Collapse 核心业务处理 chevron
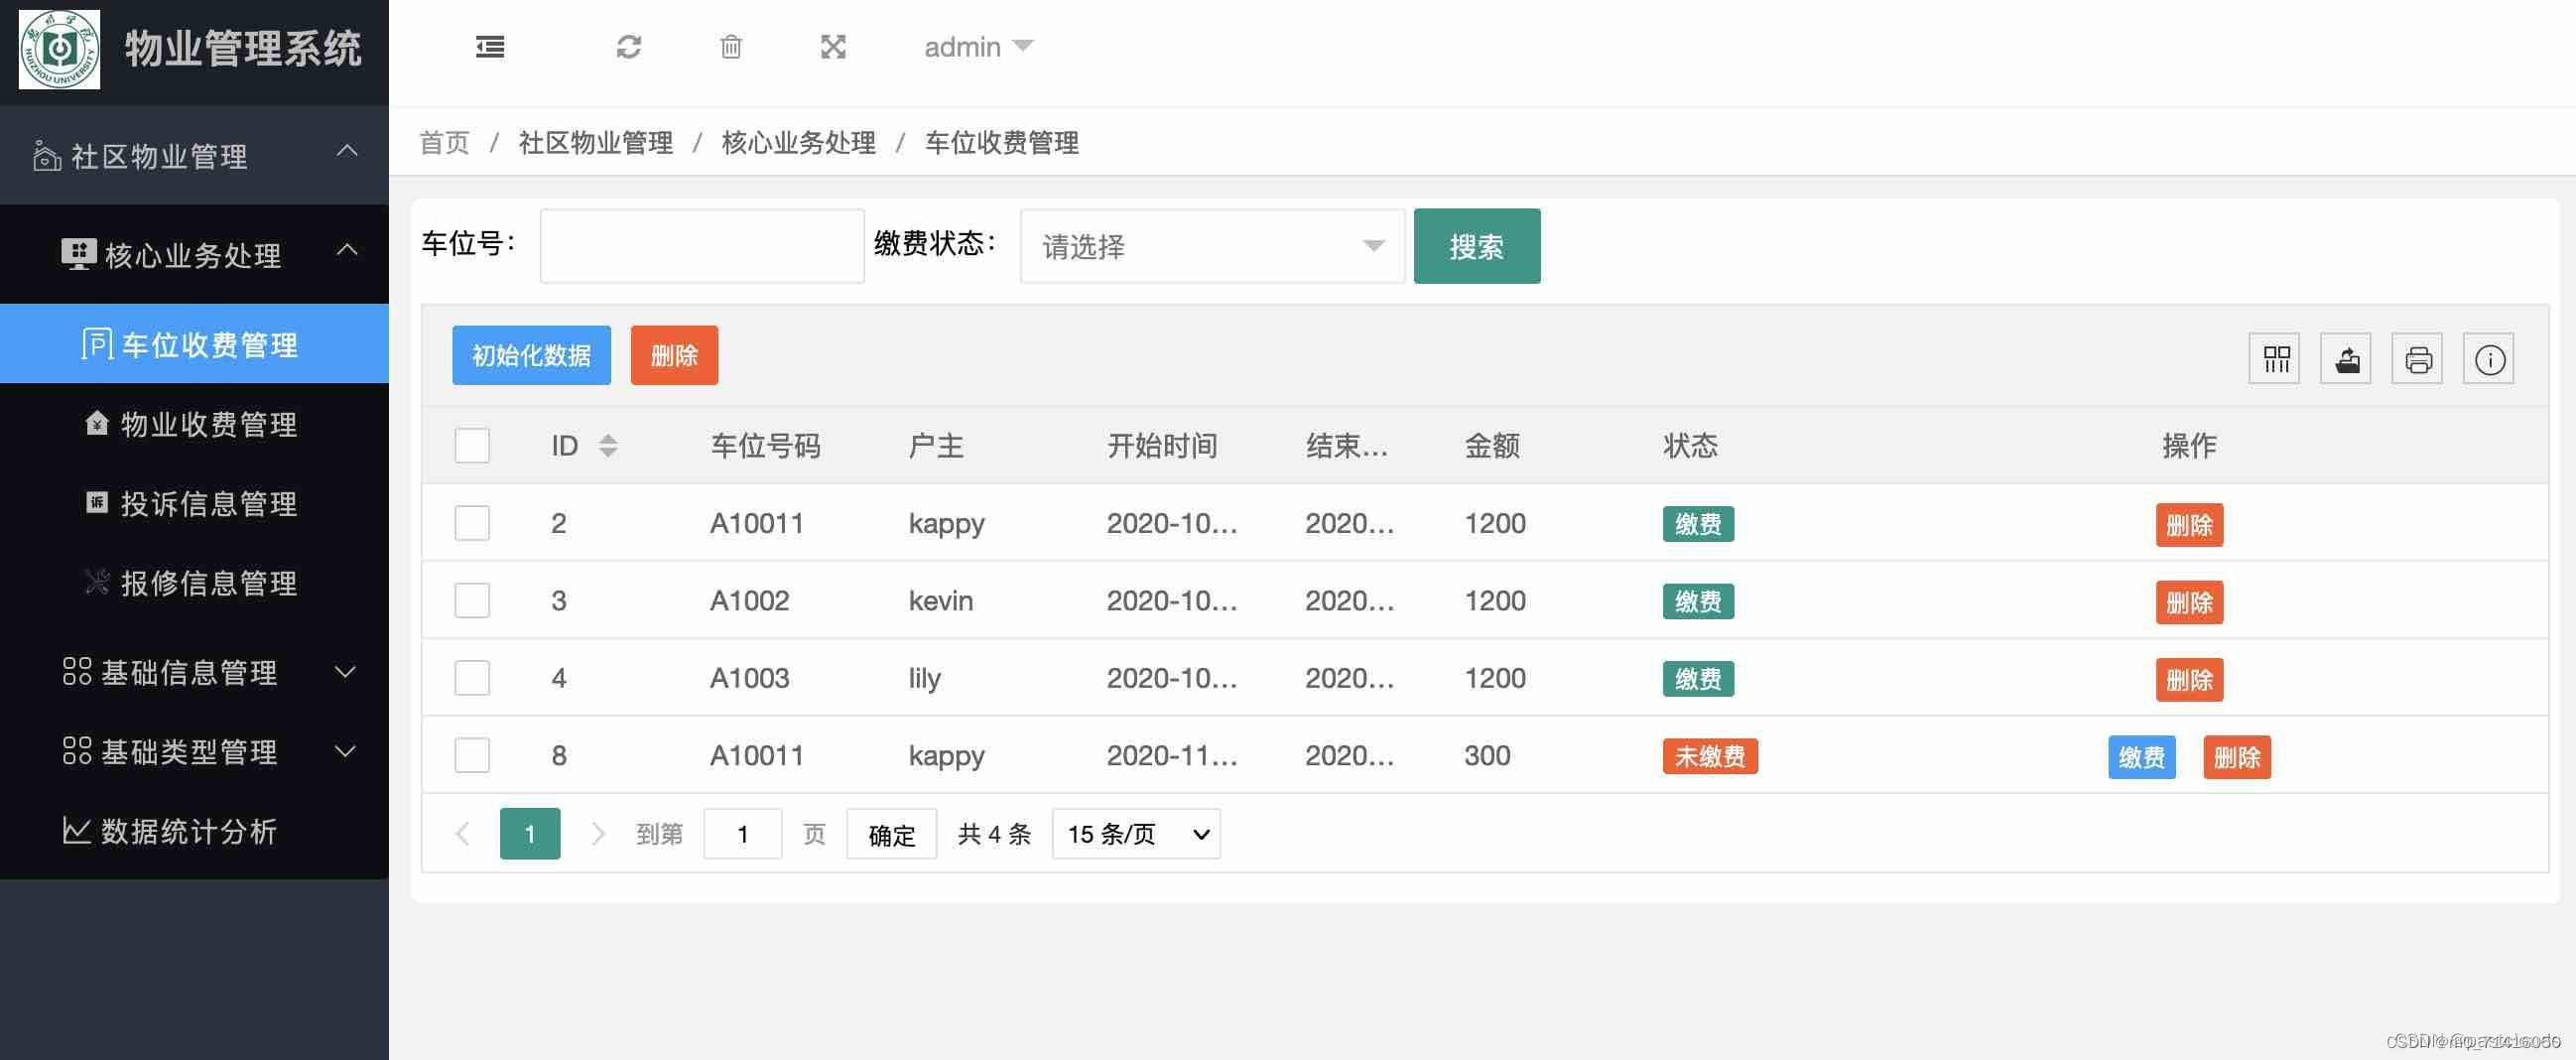 (x=347, y=249)
